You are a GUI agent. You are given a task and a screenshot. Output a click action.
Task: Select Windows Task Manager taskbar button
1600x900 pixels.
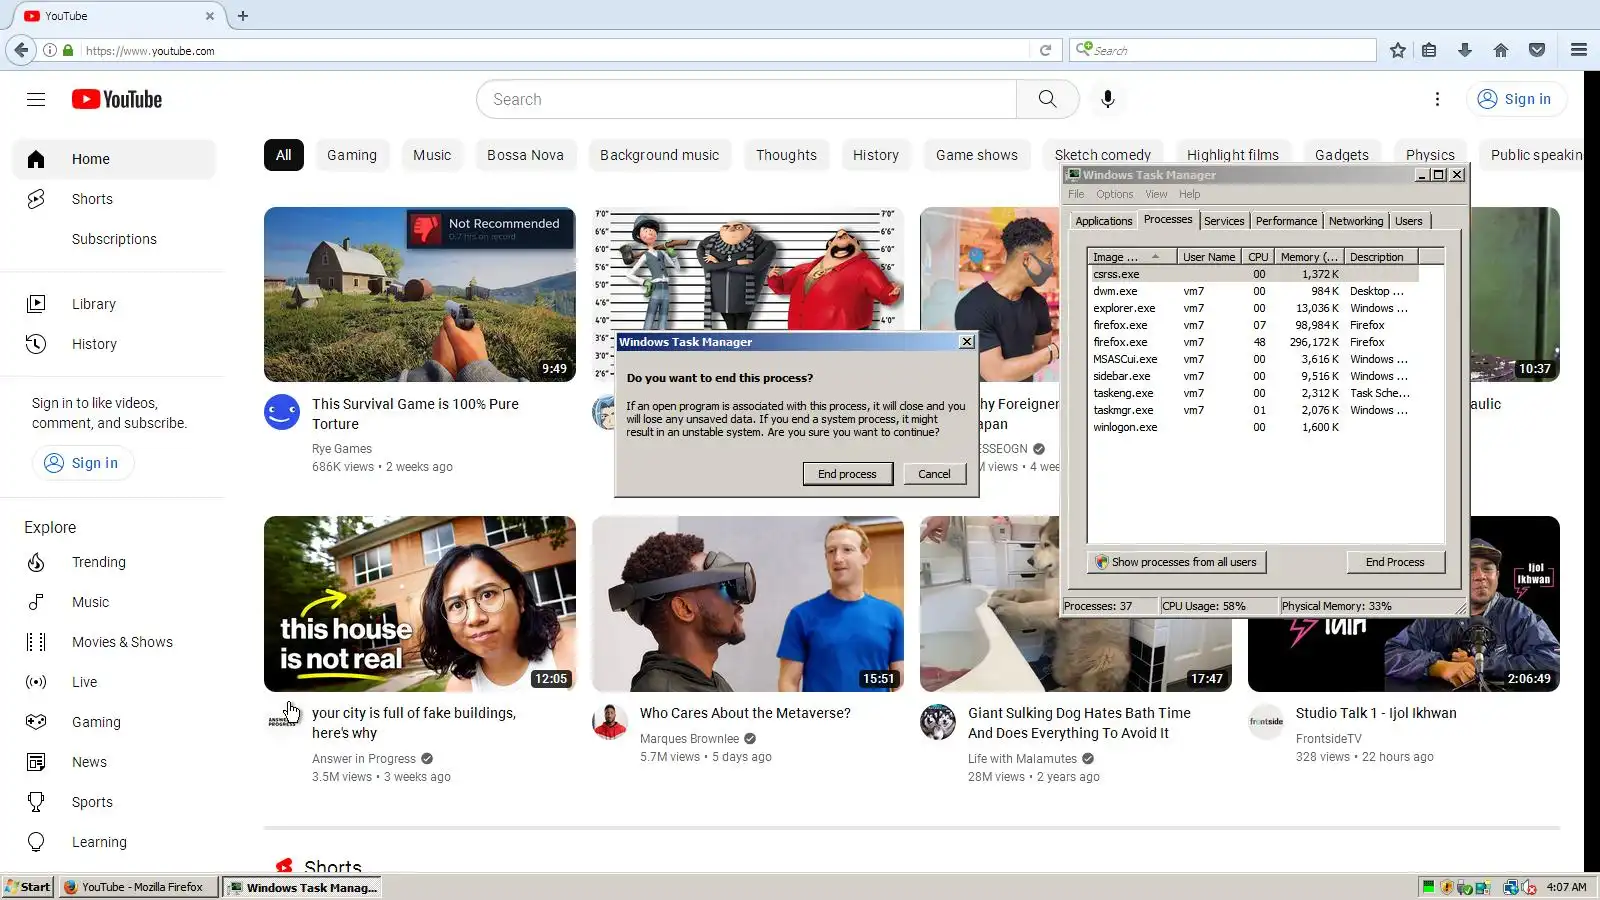tap(302, 887)
